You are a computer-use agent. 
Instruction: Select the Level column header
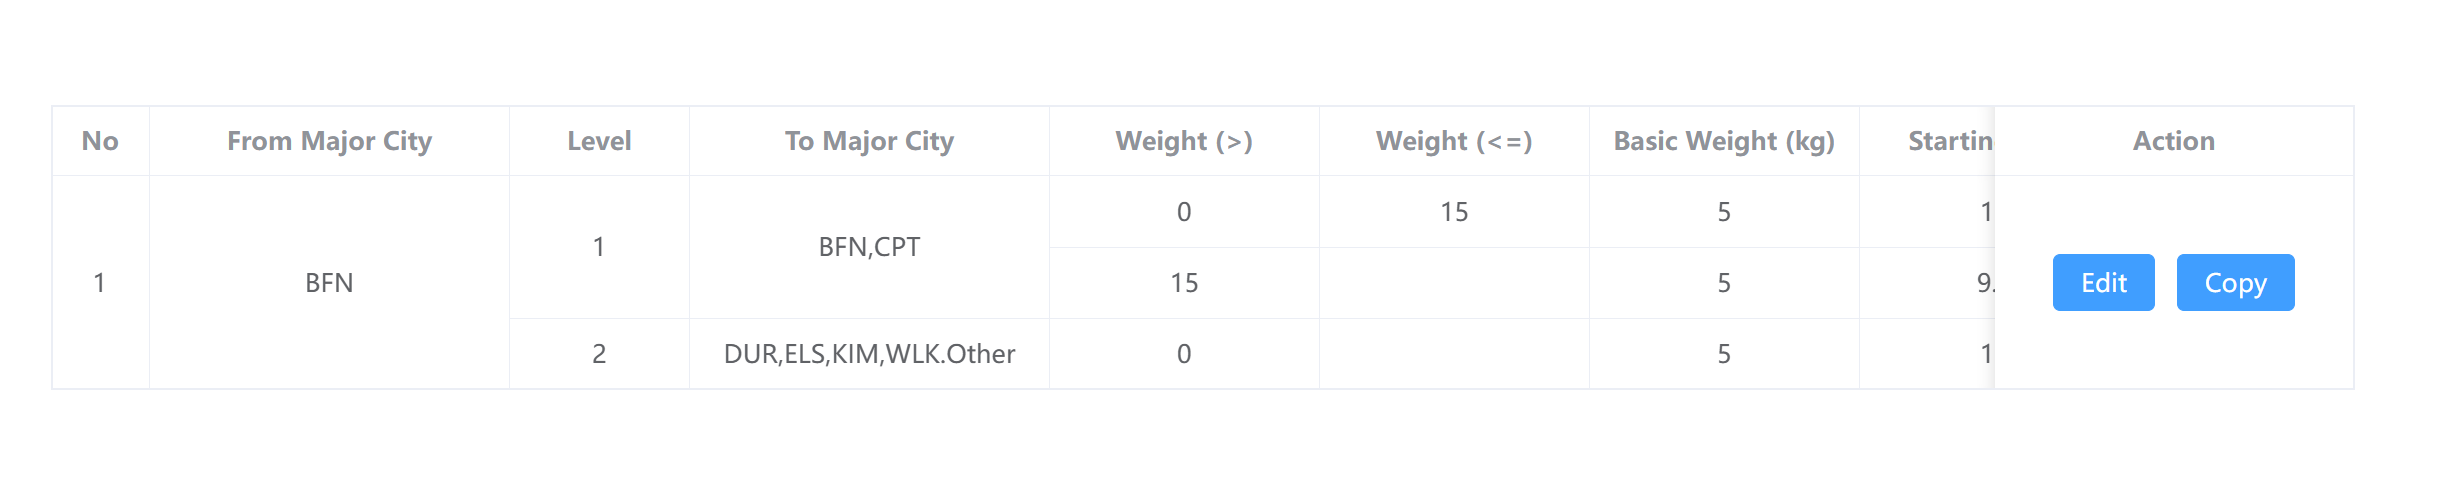tap(599, 141)
